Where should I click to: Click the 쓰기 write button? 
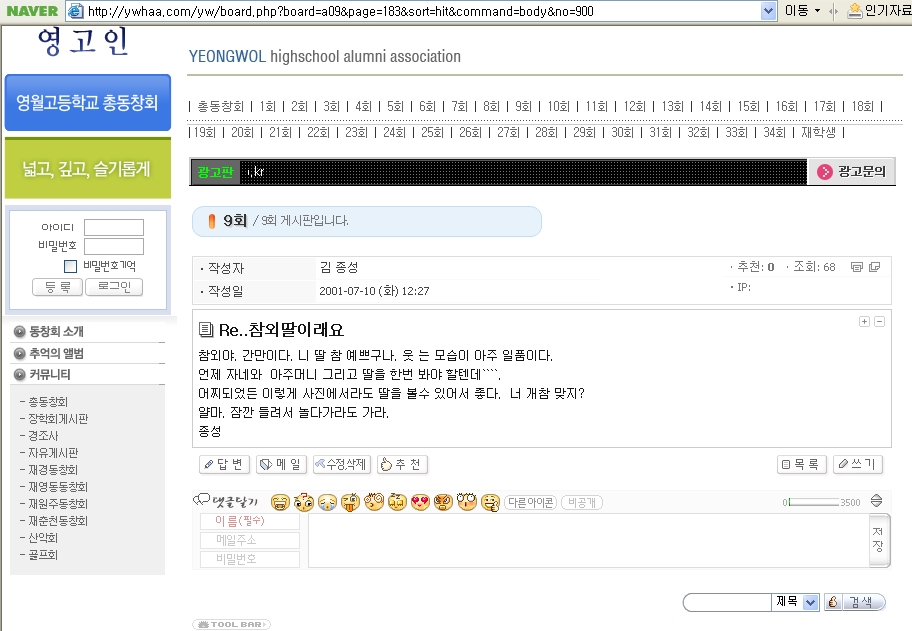point(858,464)
